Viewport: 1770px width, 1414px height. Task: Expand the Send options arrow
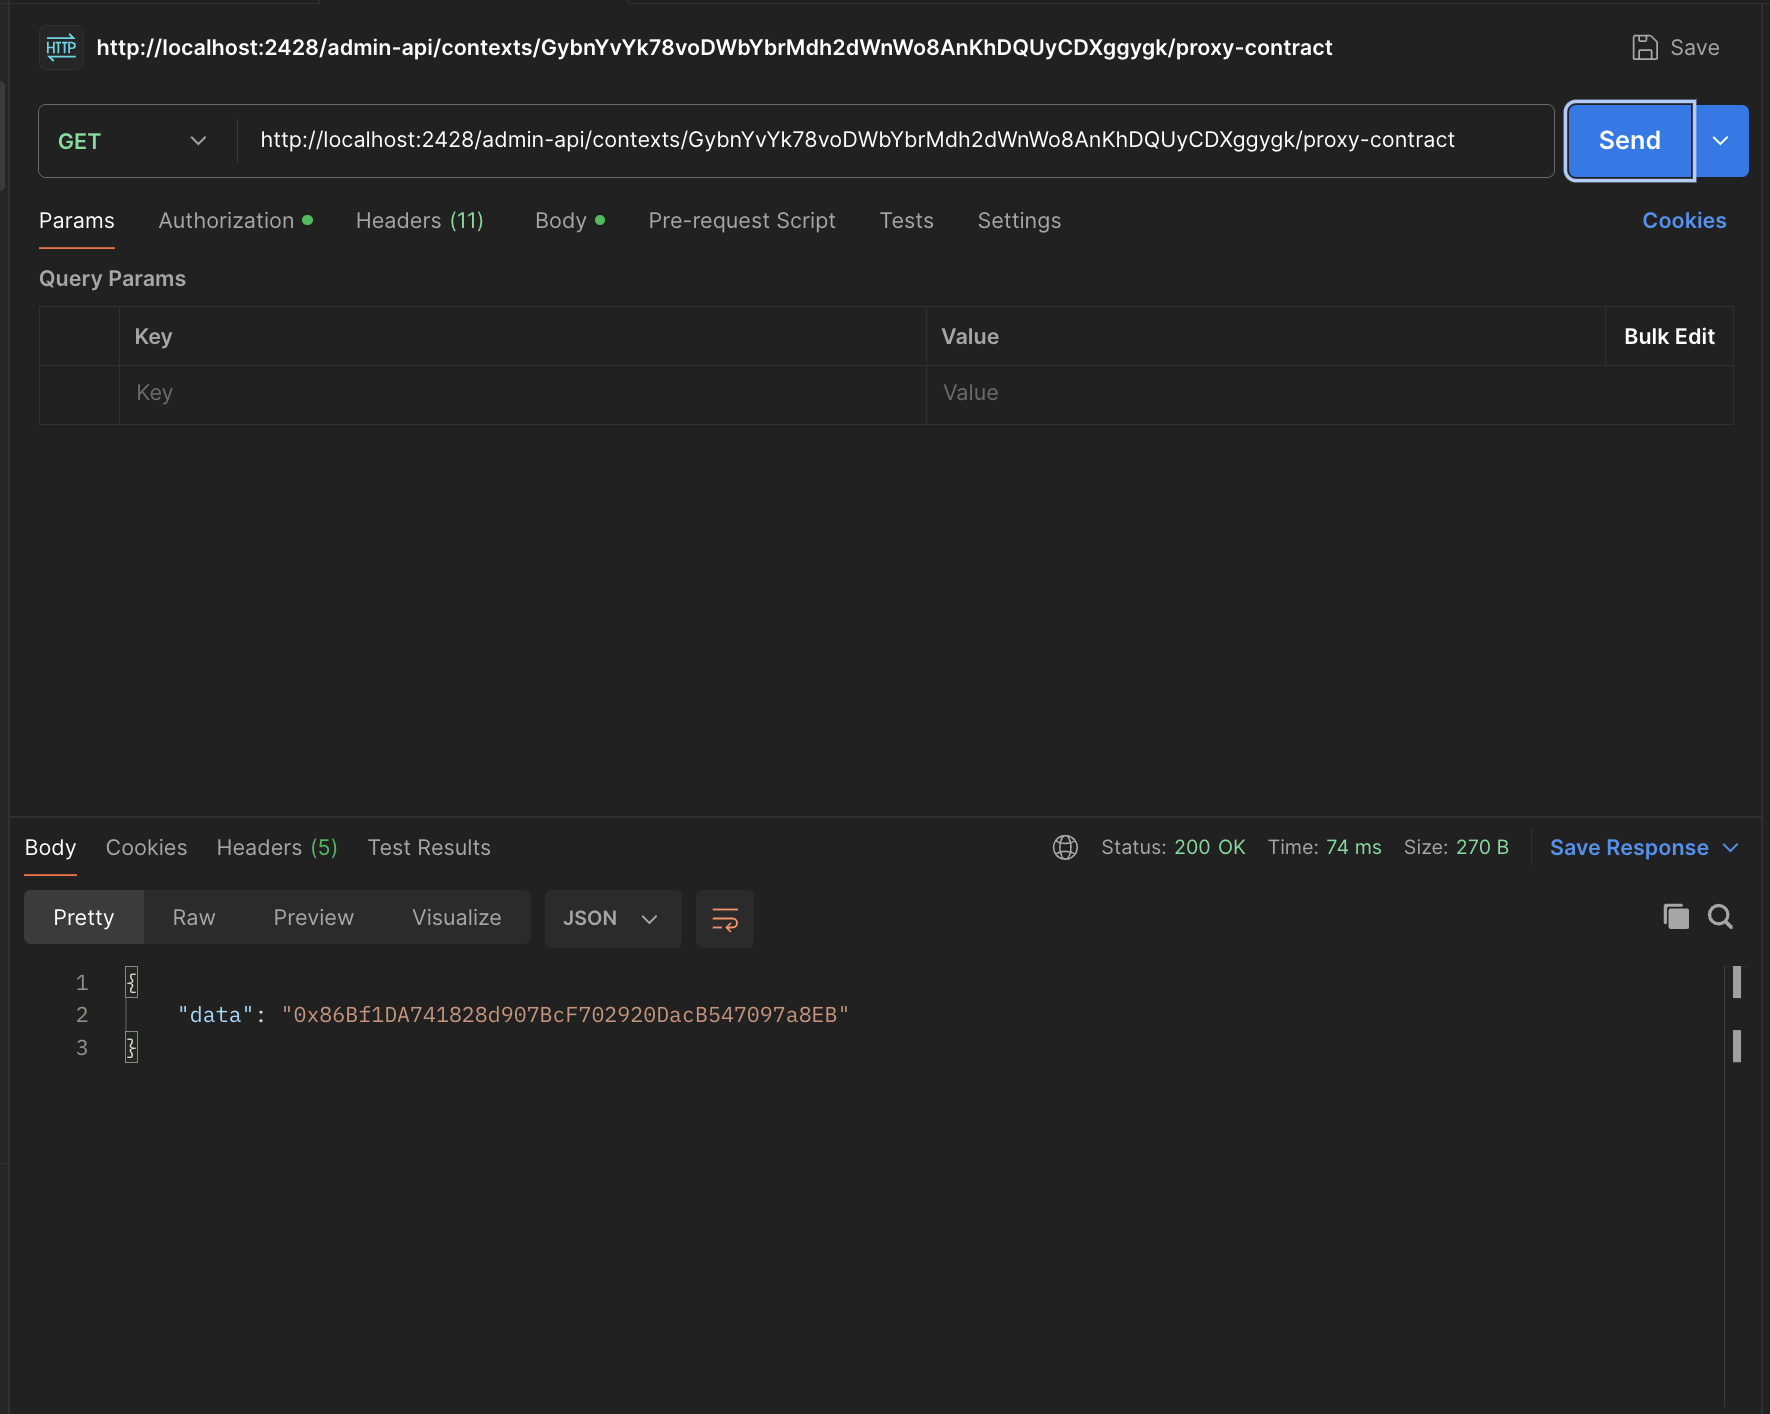click(1721, 141)
